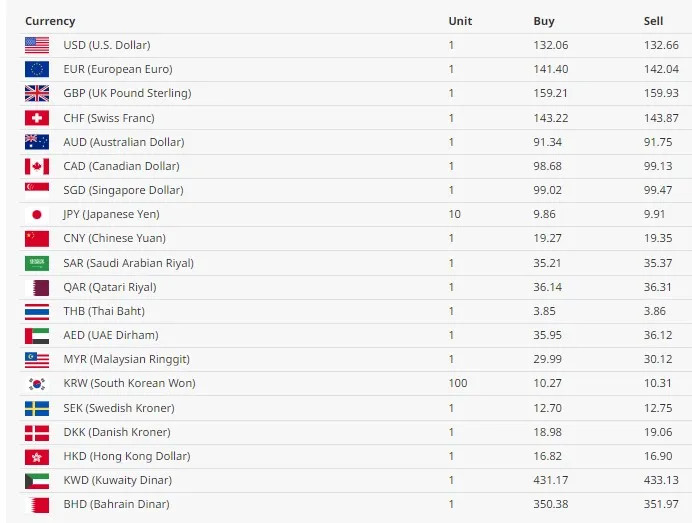Click the United States flag icon
Screen dimensions: 692x523
(37, 45)
